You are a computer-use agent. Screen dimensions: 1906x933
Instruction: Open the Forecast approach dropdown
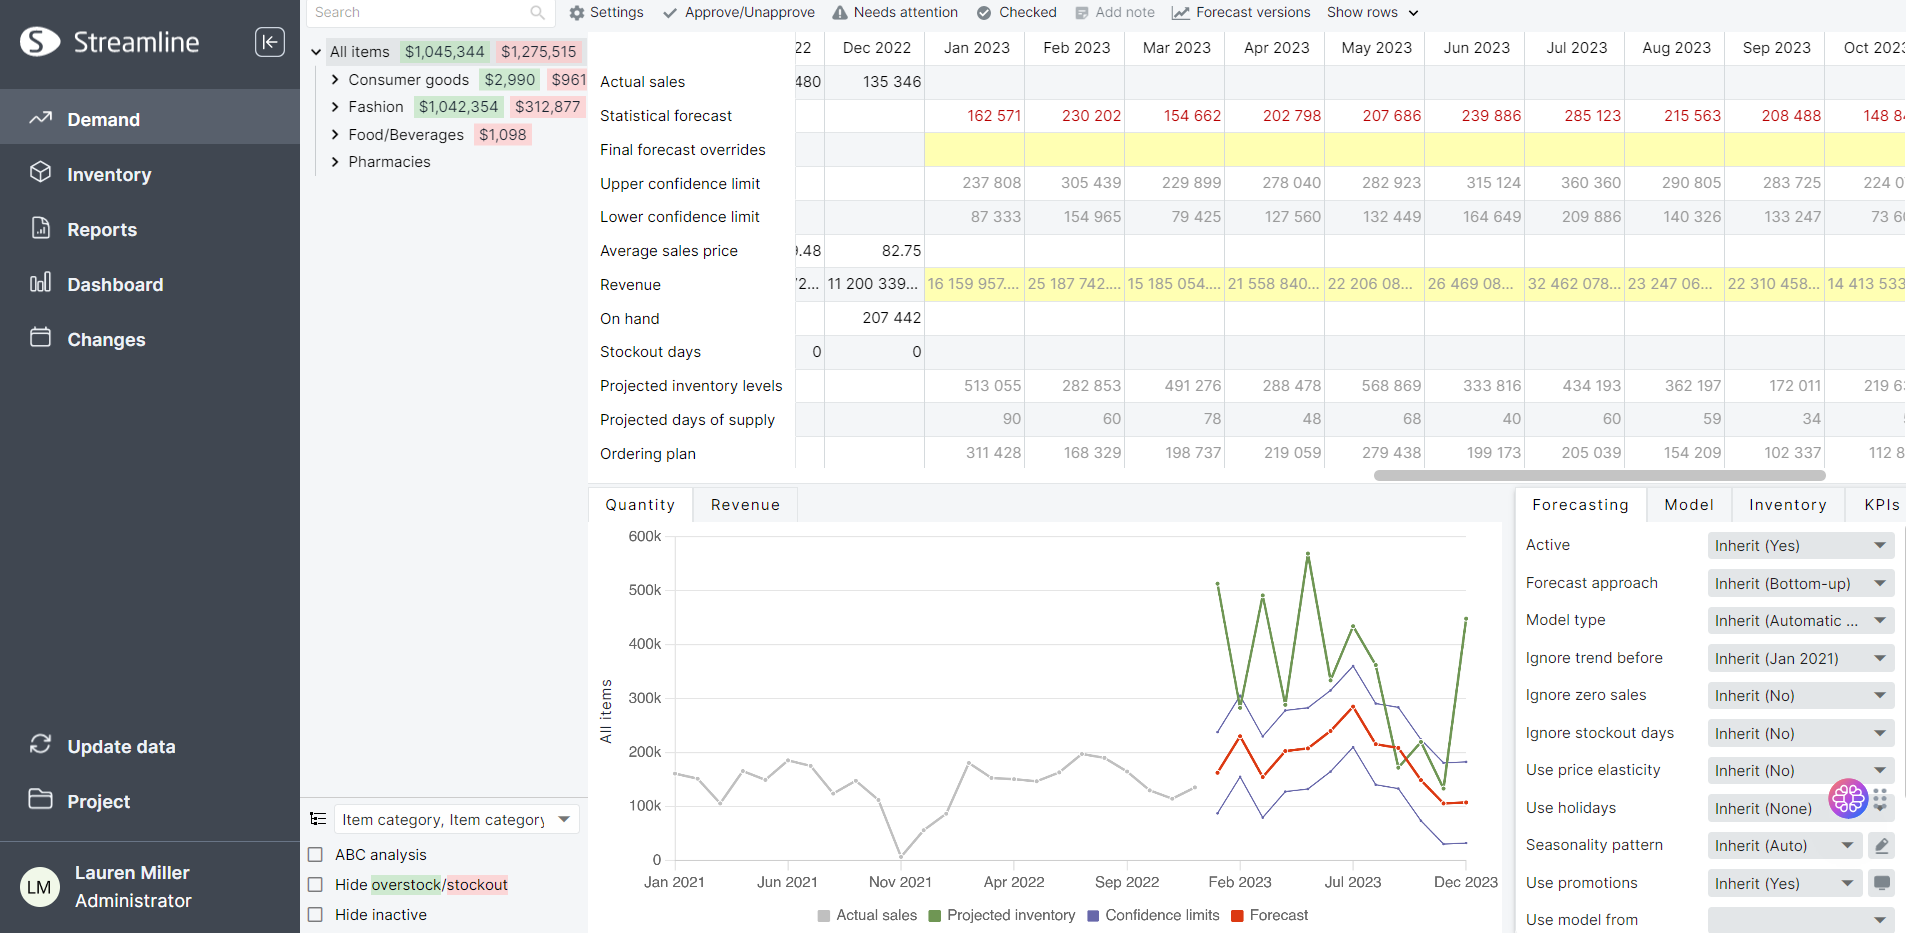coord(1801,583)
